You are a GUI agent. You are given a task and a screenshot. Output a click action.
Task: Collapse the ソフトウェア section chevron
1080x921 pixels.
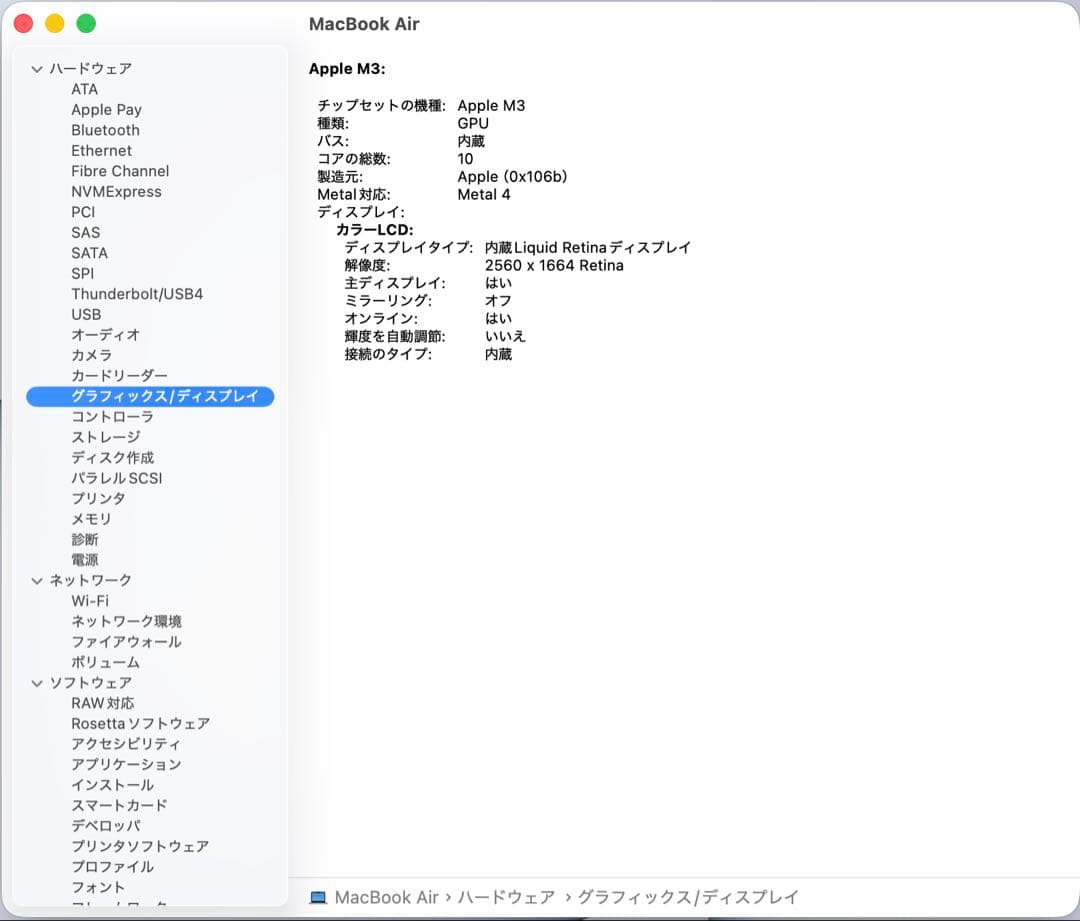(x=37, y=683)
